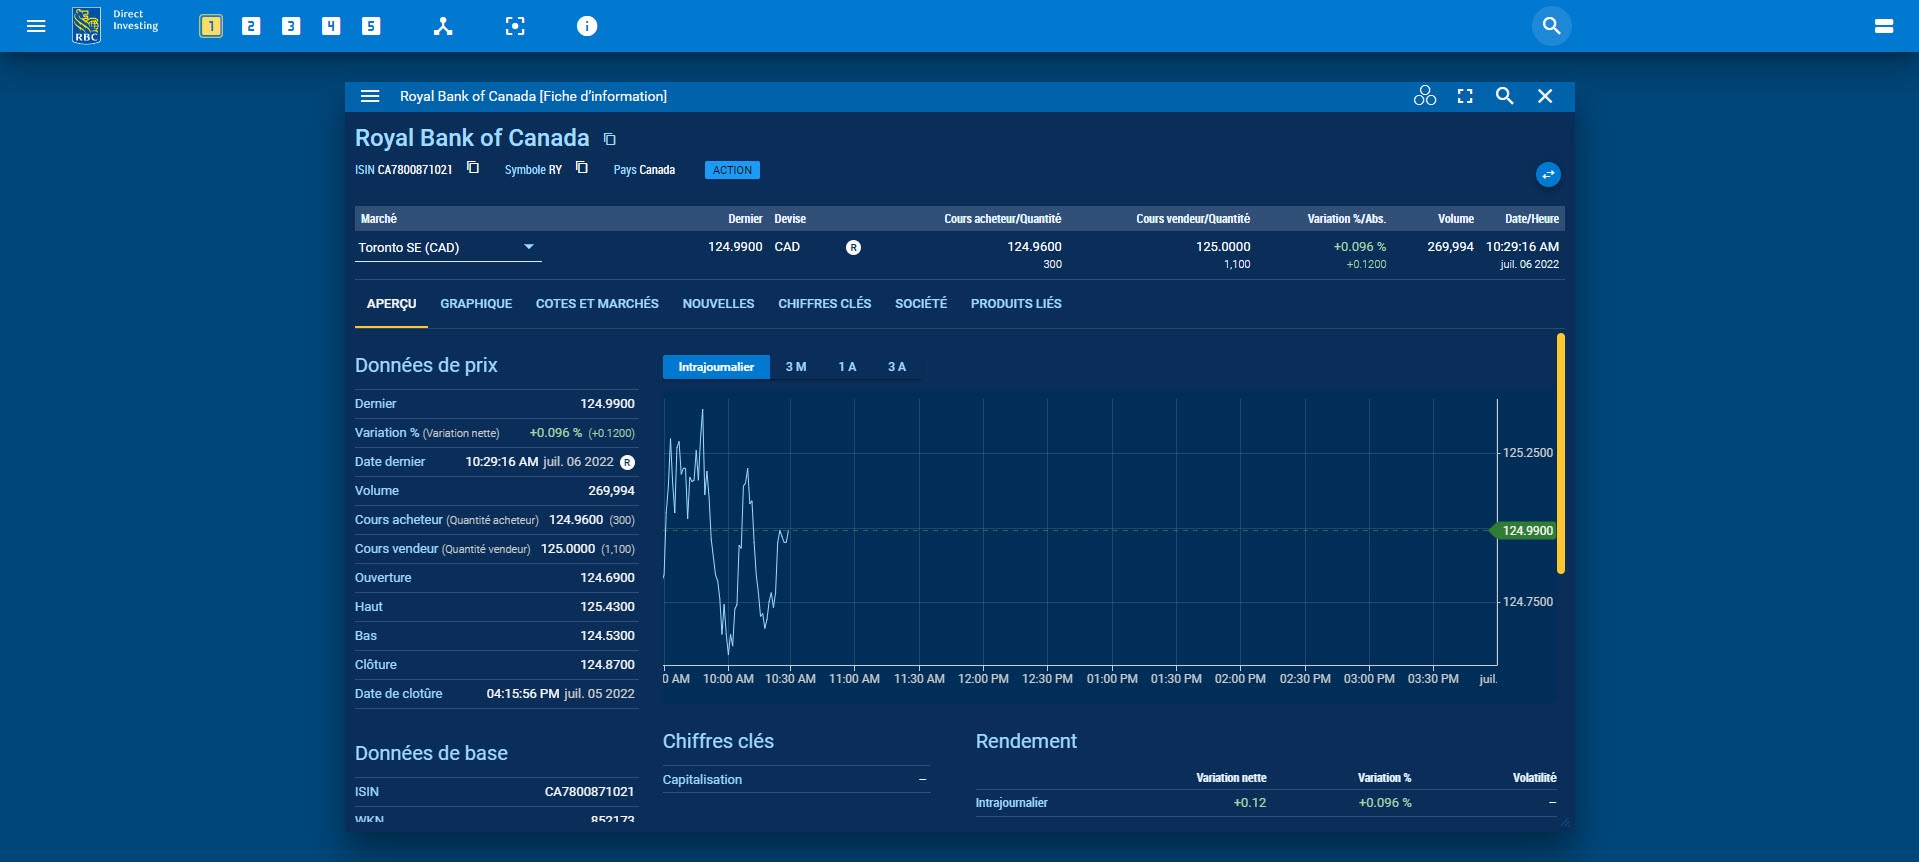Click the blue swap arrows button

(x=1548, y=175)
